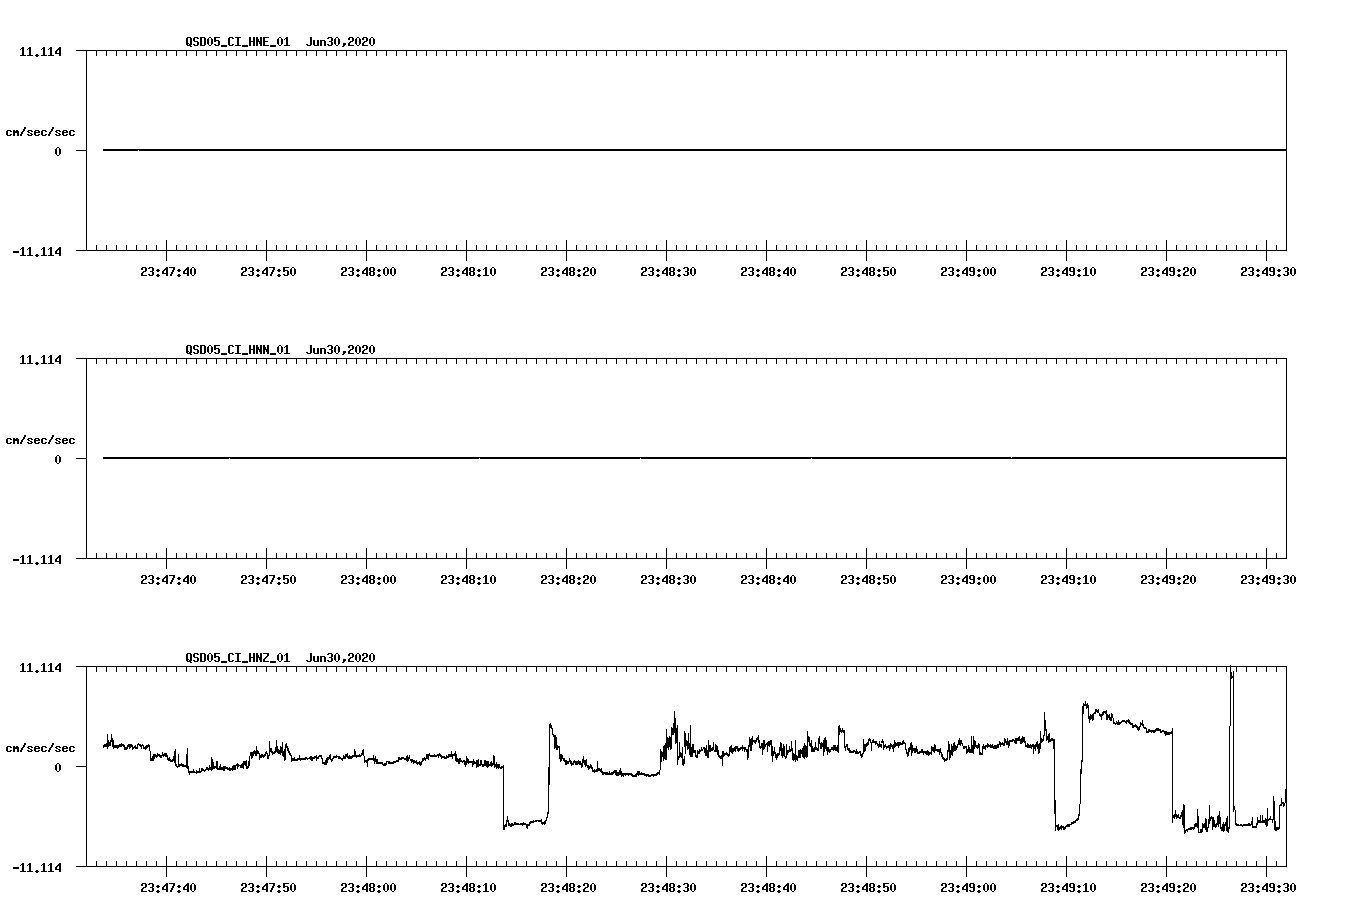Click cm/sec/sec unit label on HNE plot
The height and width of the screenshot is (924, 1358).
tap(40, 132)
